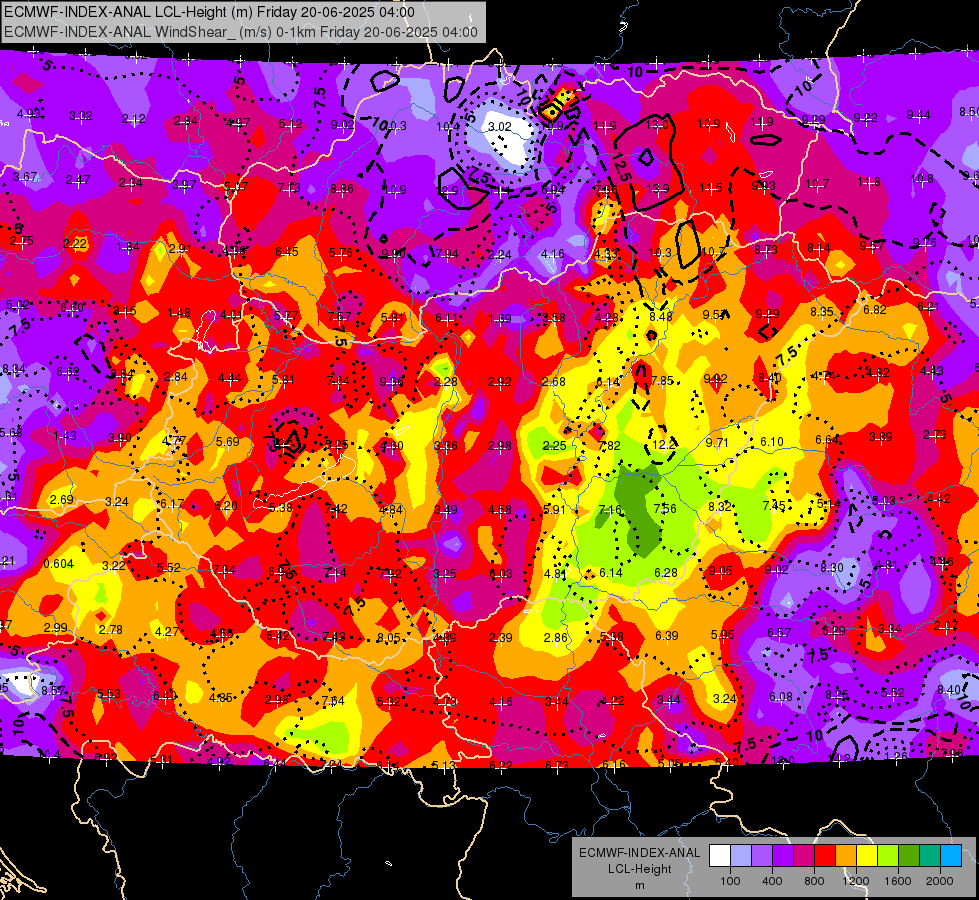Viewport: 979px width, 900px height.
Task: Click the white swatch in the legend
Action: (720, 856)
